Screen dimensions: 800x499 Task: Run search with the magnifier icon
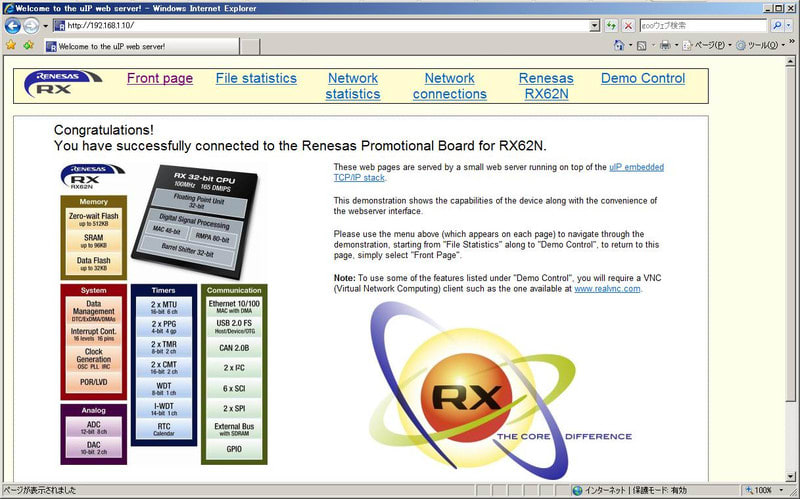(x=777, y=26)
